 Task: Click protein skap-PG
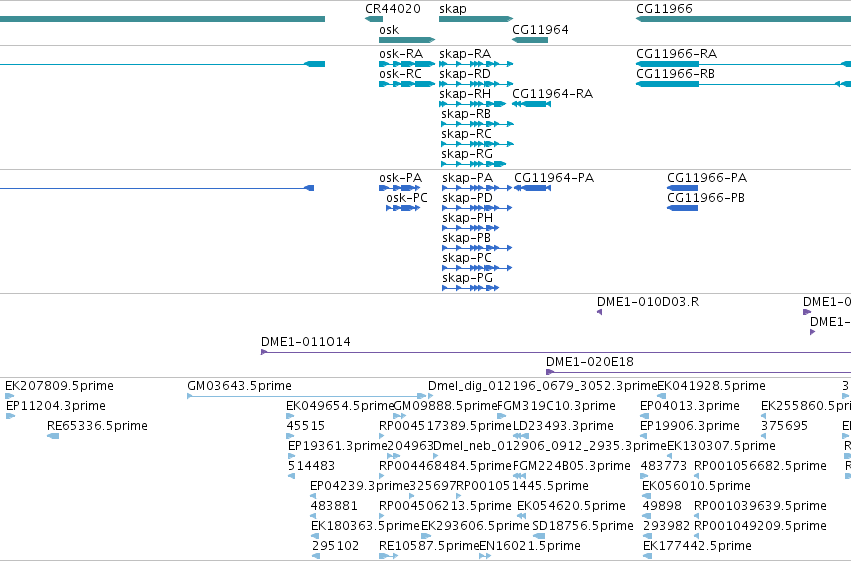click(x=471, y=288)
